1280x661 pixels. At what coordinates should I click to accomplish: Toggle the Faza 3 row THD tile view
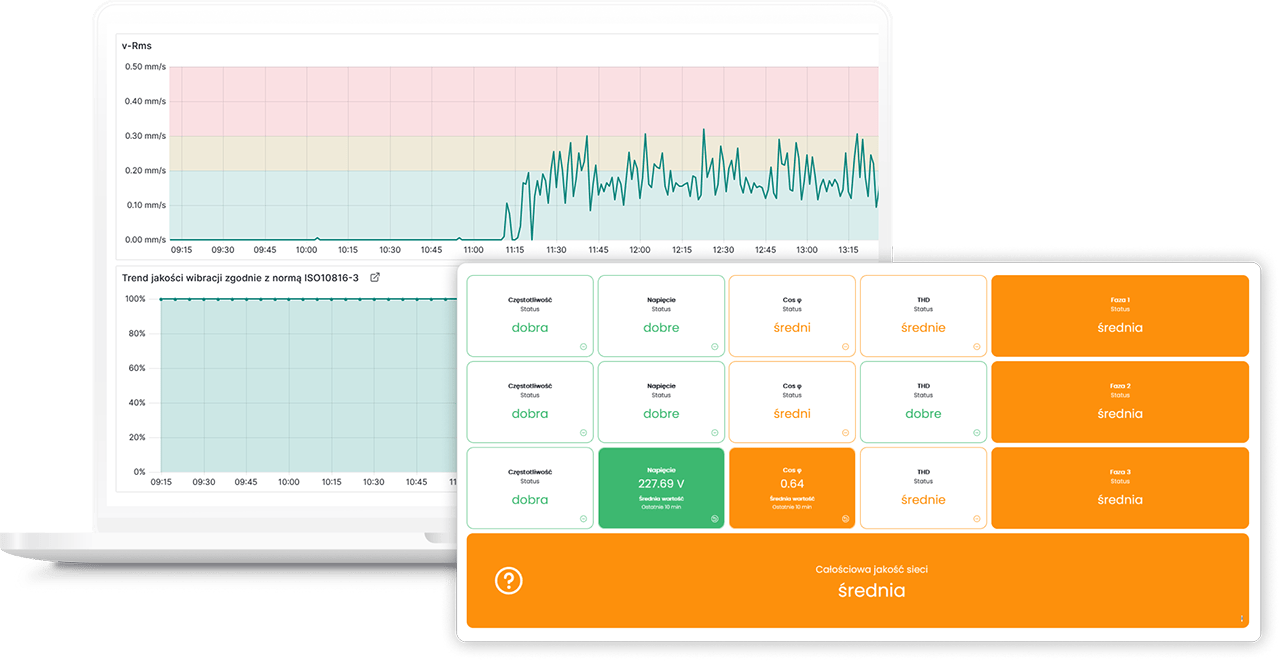pos(976,519)
